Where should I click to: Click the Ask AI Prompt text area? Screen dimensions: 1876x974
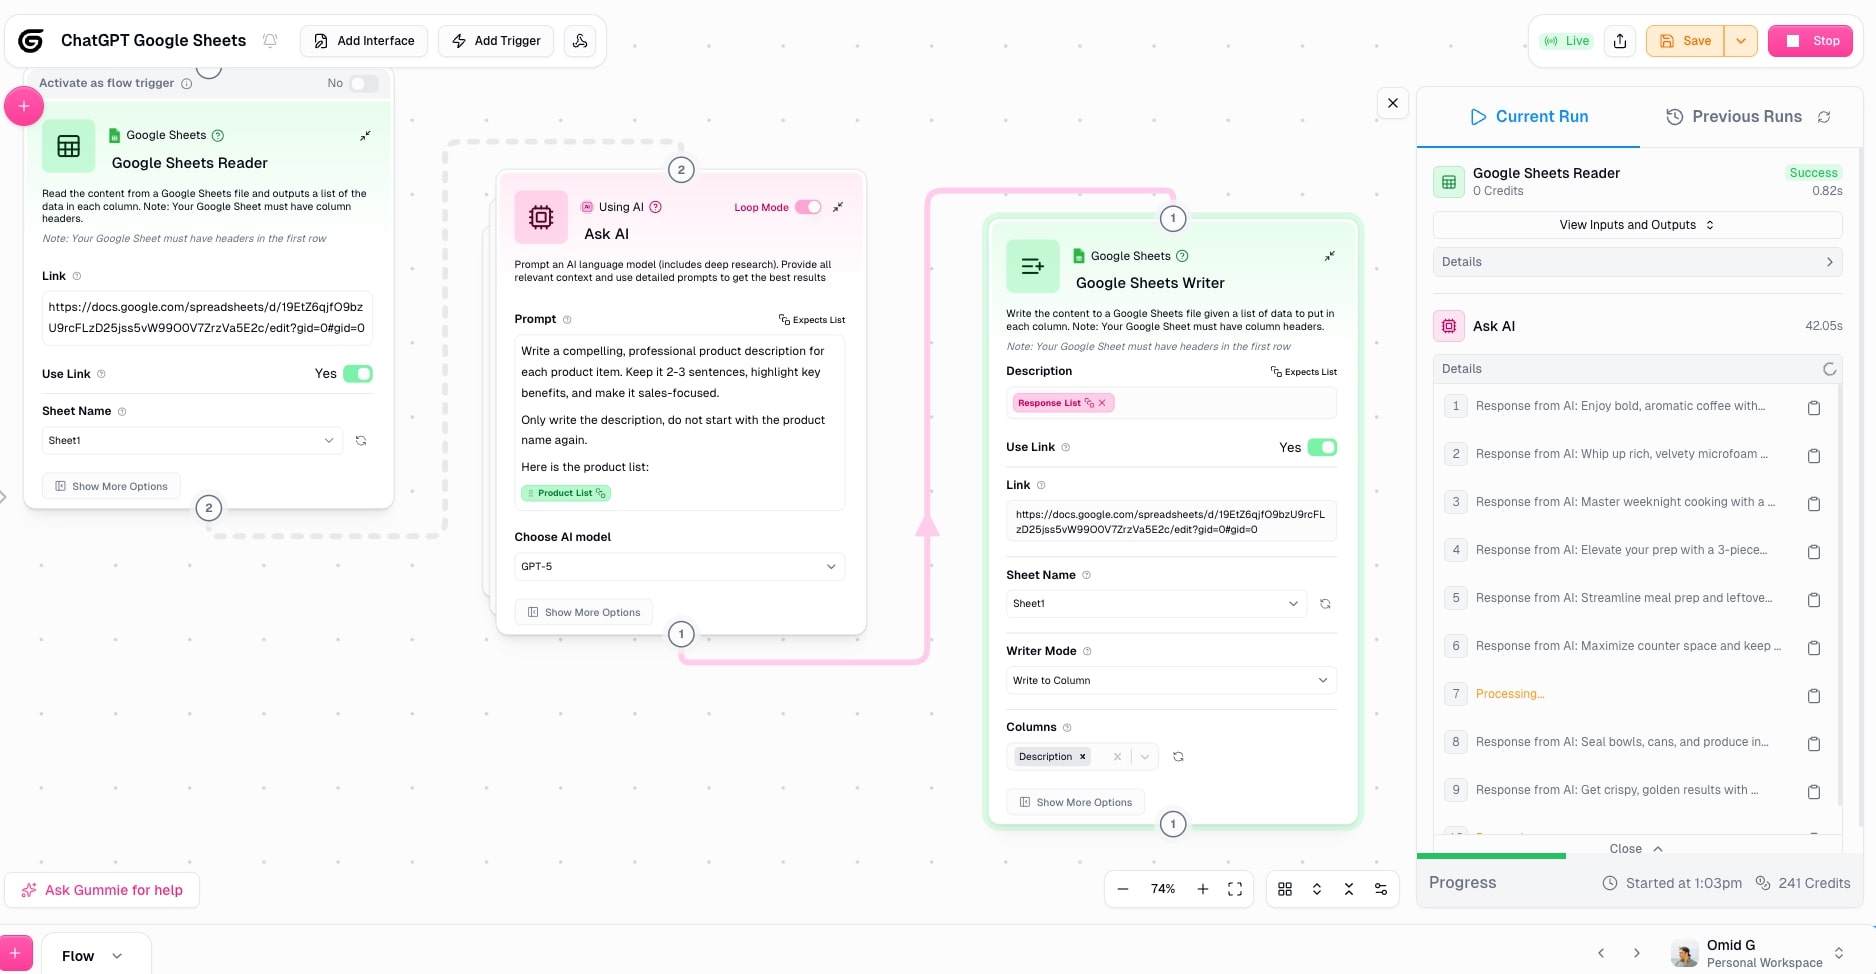679,422
